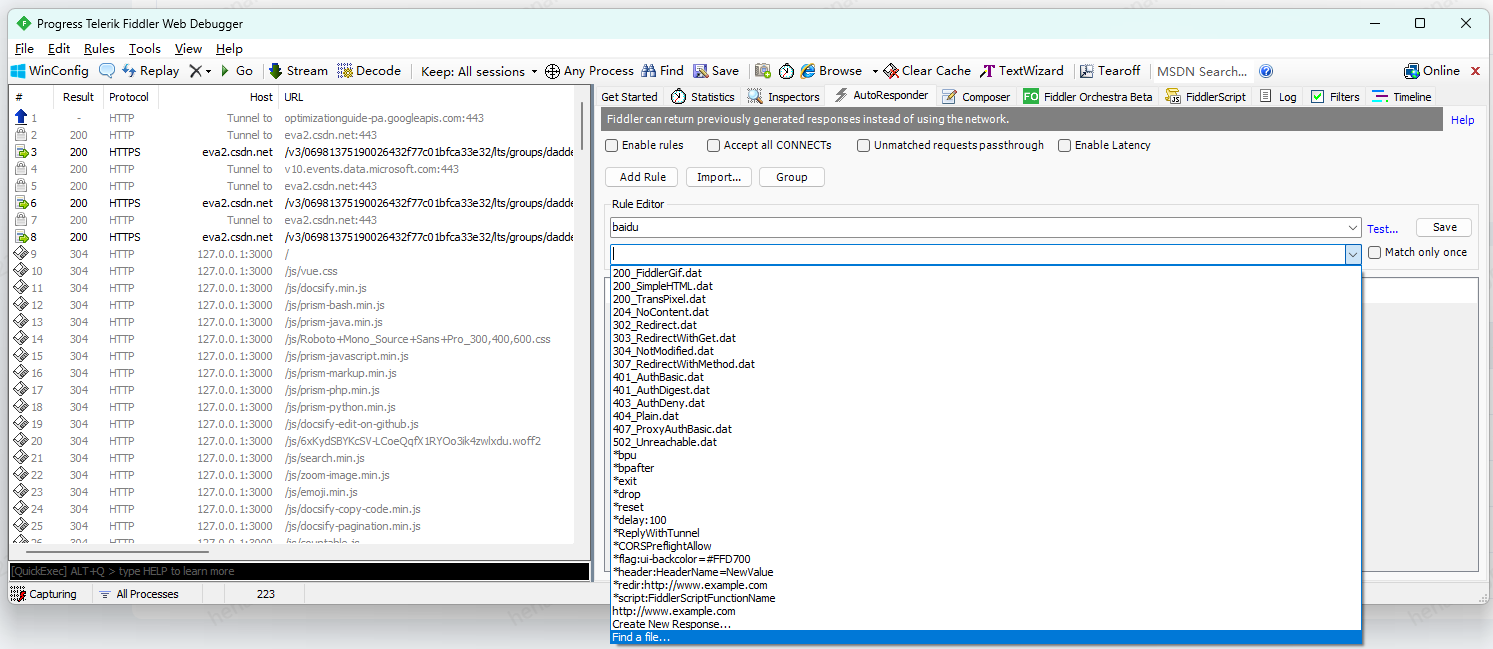Image resolution: width=1493 pixels, height=649 pixels.
Task: Tick 'Match only once' checkbox
Action: point(1374,253)
